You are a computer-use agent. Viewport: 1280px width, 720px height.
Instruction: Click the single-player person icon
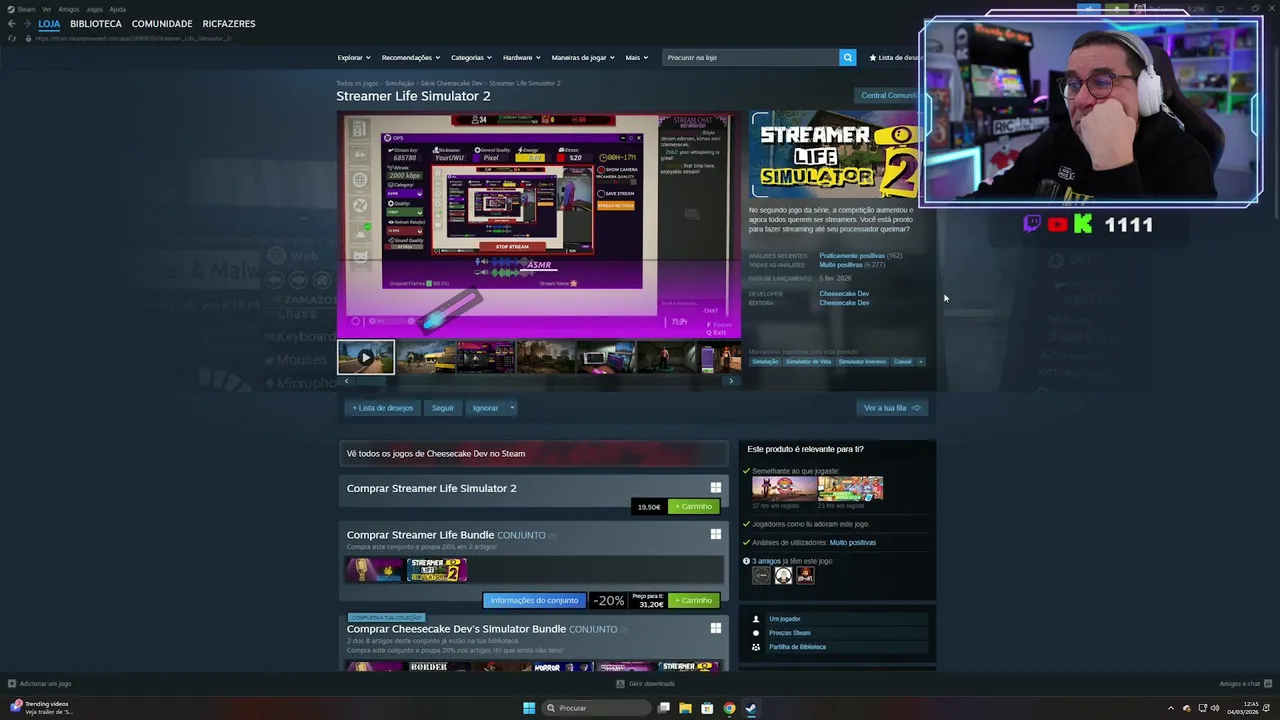point(756,619)
